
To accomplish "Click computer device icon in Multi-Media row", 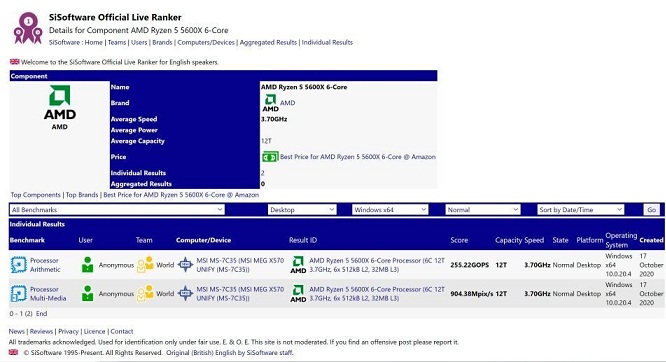I will (x=185, y=293).
